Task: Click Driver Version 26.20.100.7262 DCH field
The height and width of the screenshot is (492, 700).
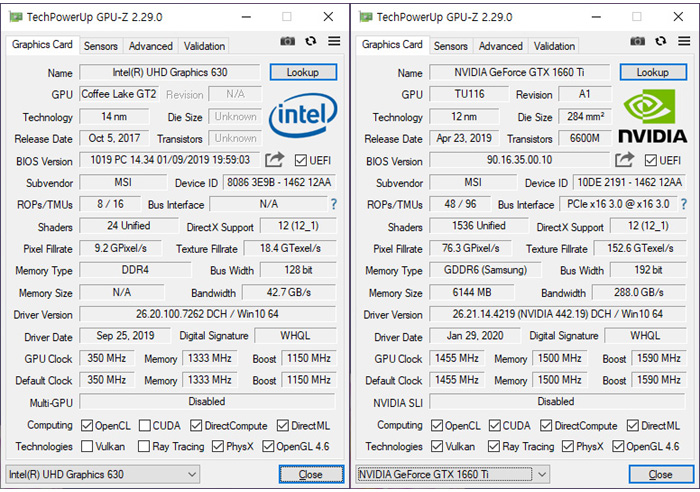Action: pos(208,314)
